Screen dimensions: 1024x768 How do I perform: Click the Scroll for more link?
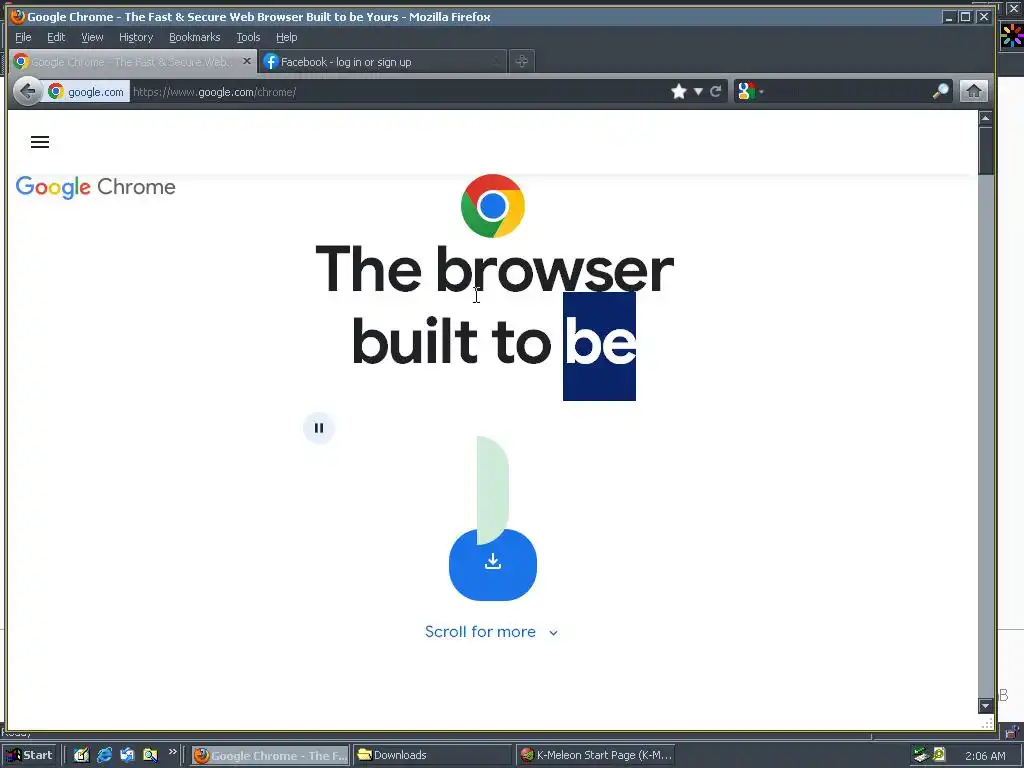click(x=480, y=632)
